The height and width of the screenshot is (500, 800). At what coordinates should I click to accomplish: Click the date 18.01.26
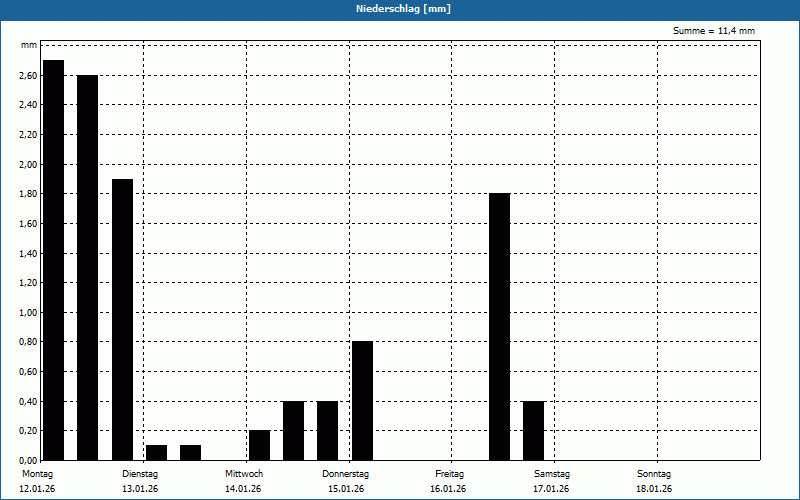coord(654,489)
